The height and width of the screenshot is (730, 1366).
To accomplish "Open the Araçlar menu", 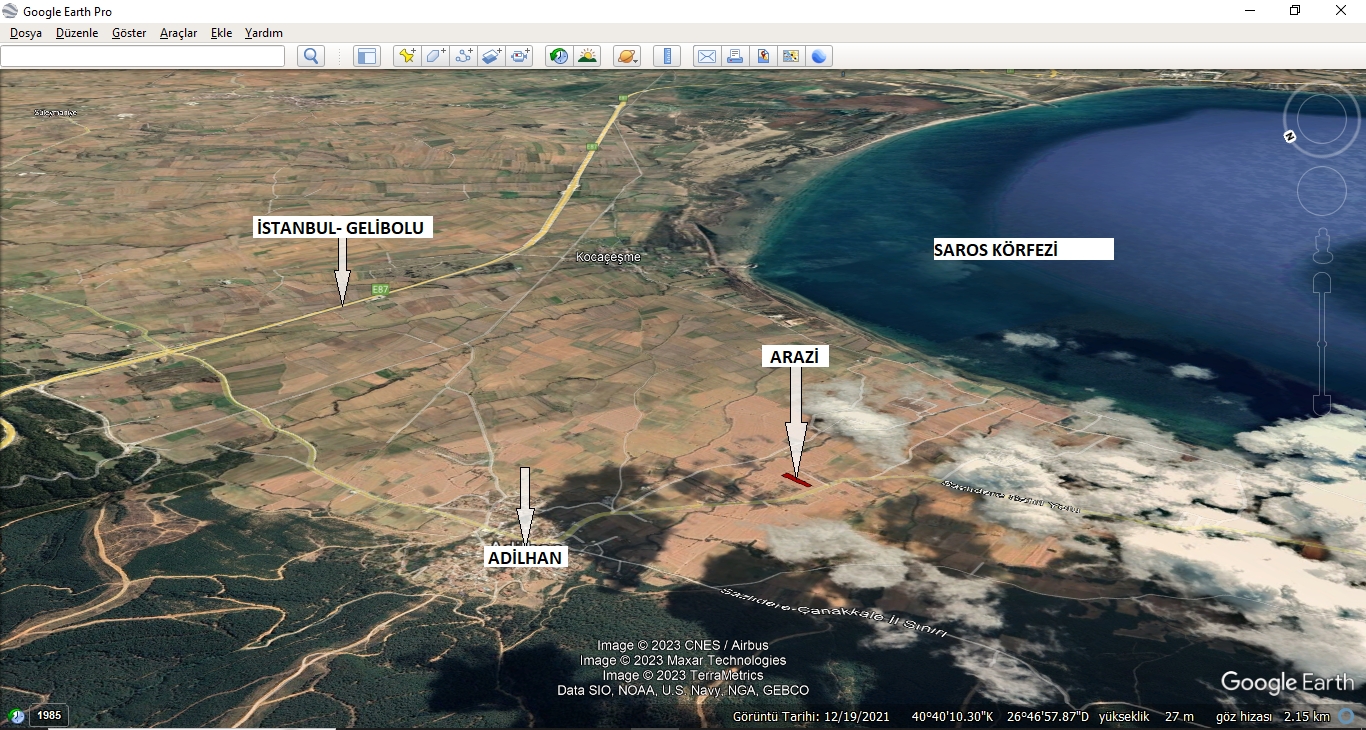I will coord(178,33).
